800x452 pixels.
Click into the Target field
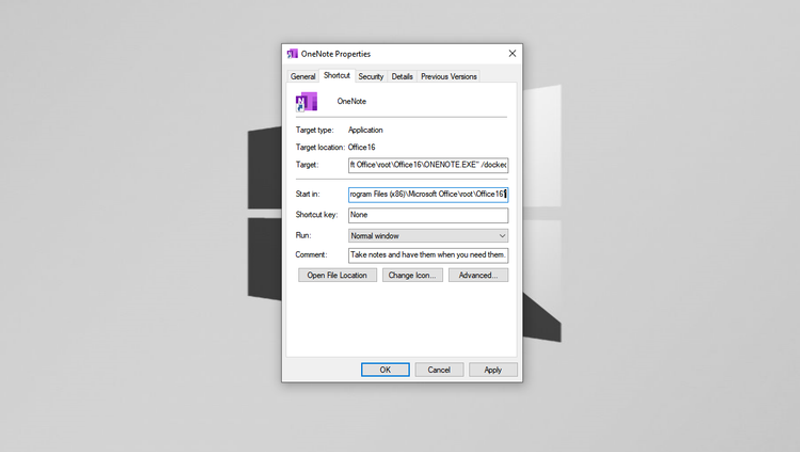point(428,165)
